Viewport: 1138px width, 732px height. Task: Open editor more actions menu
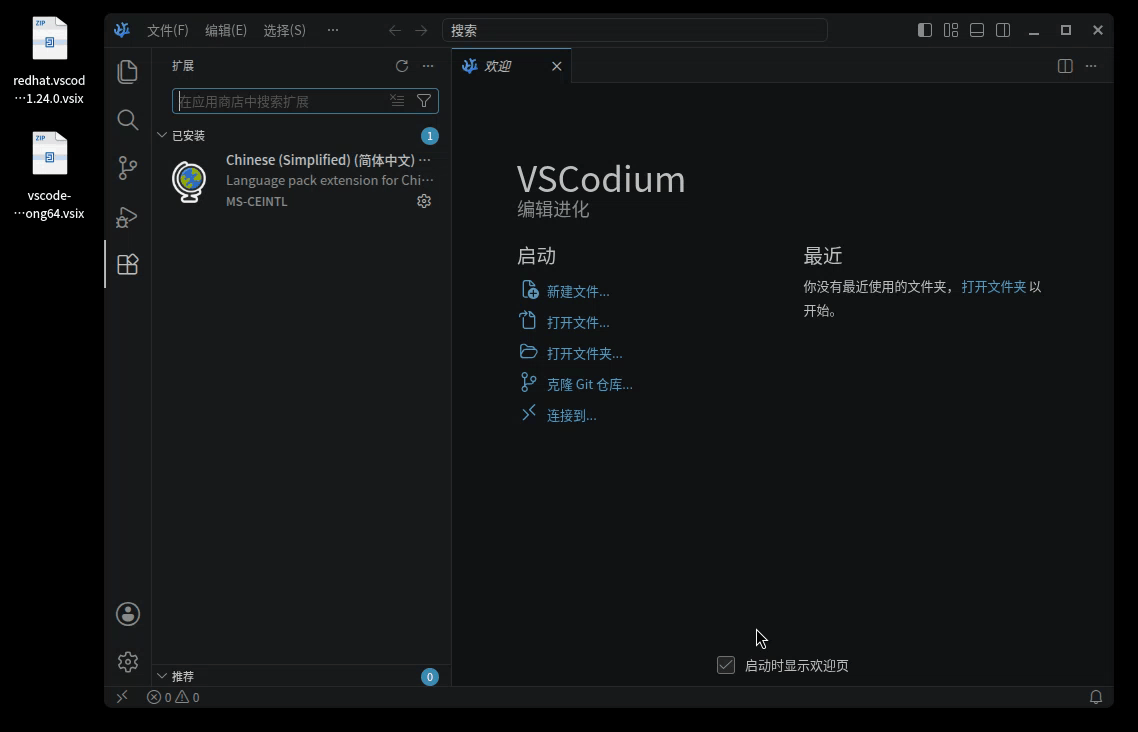[x=1091, y=66]
